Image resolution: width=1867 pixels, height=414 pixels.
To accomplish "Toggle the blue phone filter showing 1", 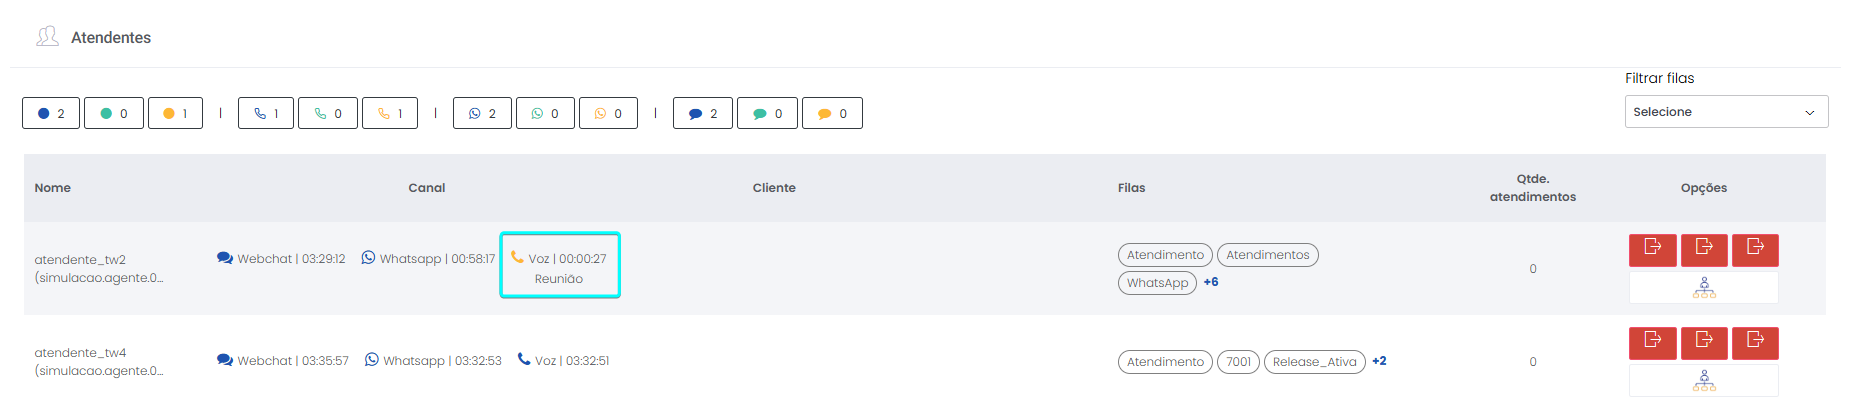I will [266, 113].
